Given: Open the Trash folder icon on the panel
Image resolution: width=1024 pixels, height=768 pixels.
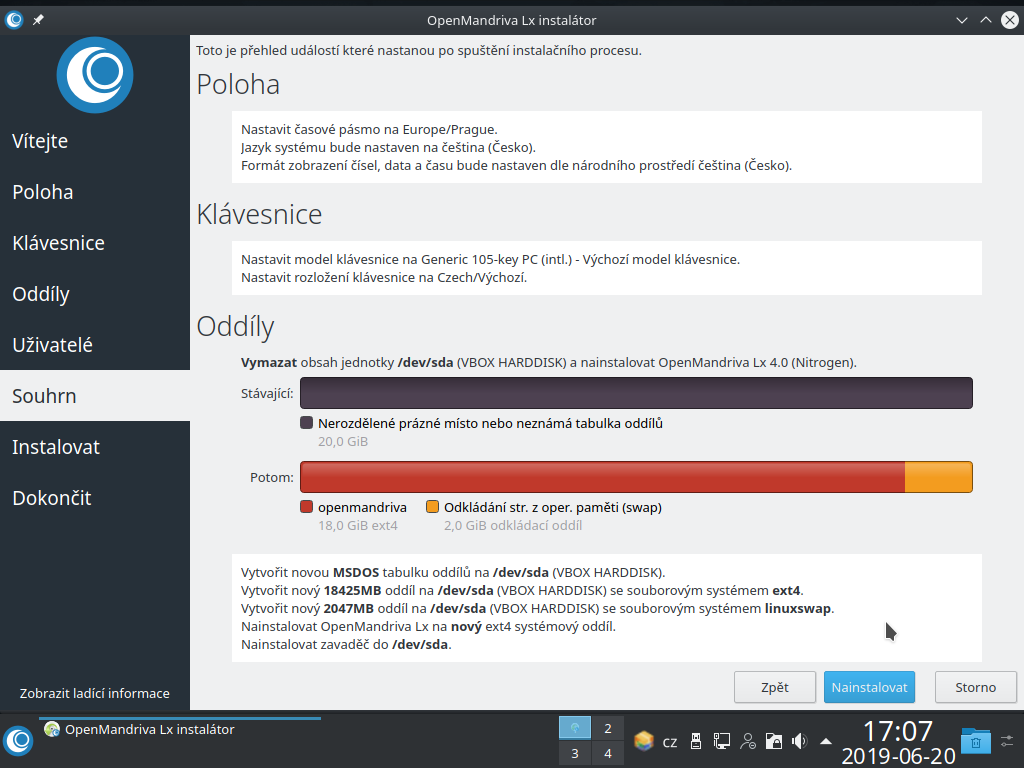Looking at the screenshot, I should tap(975, 741).
